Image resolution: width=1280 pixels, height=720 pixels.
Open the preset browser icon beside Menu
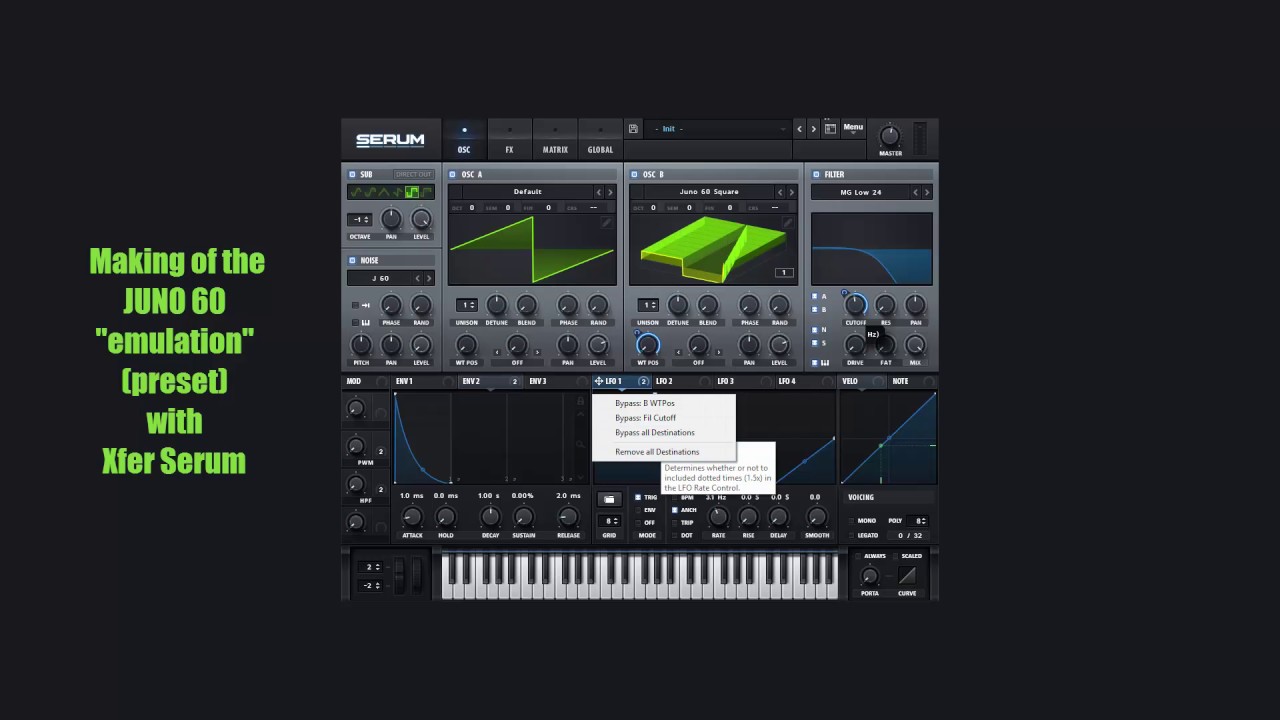pyautogui.click(x=830, y=129)
